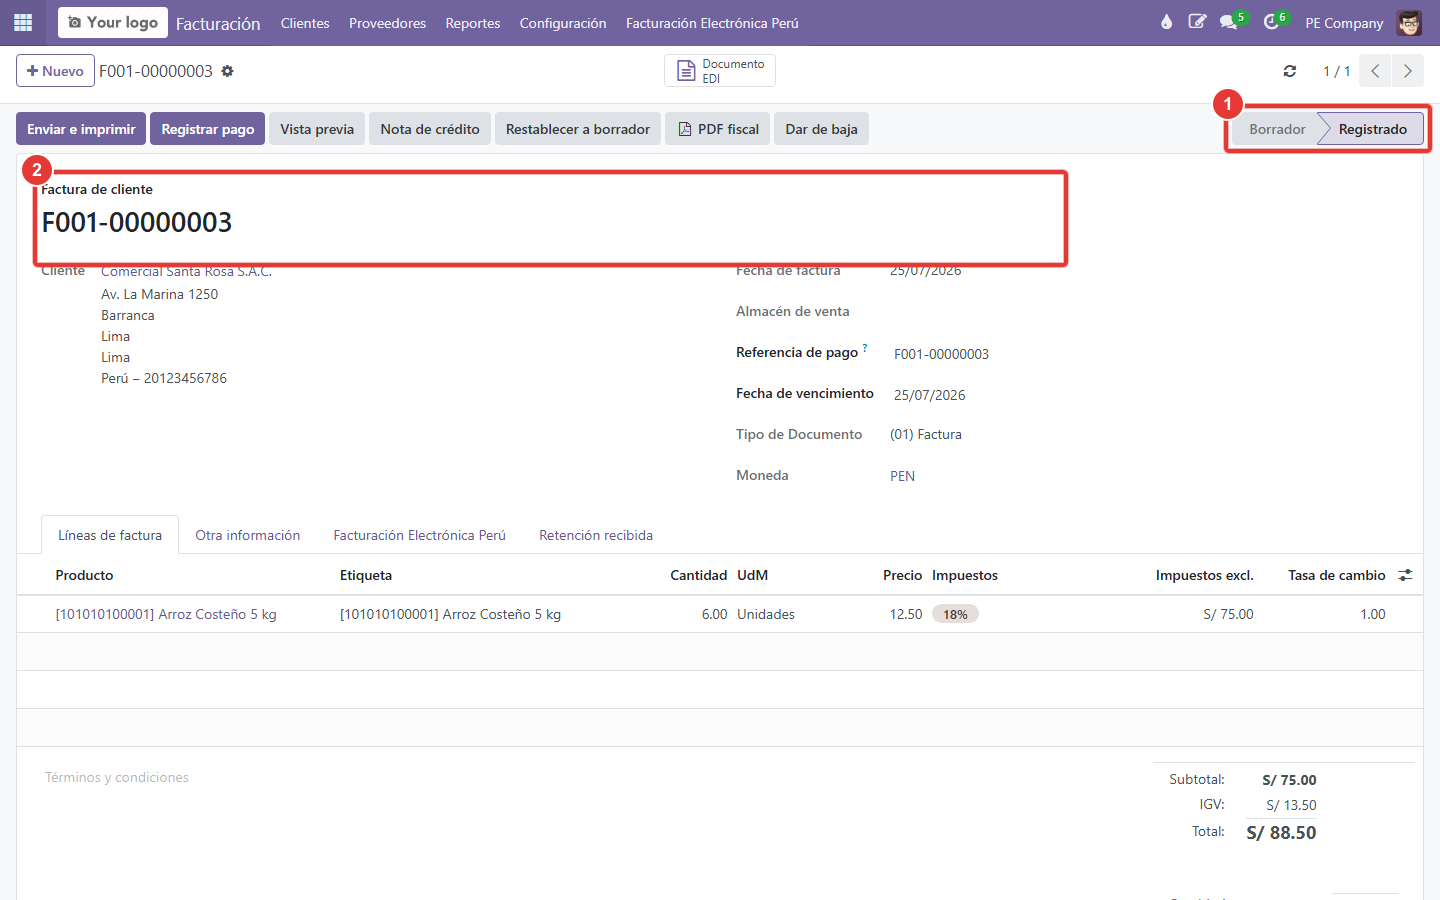Open the Documento EDI smart button

pos(720,71)
